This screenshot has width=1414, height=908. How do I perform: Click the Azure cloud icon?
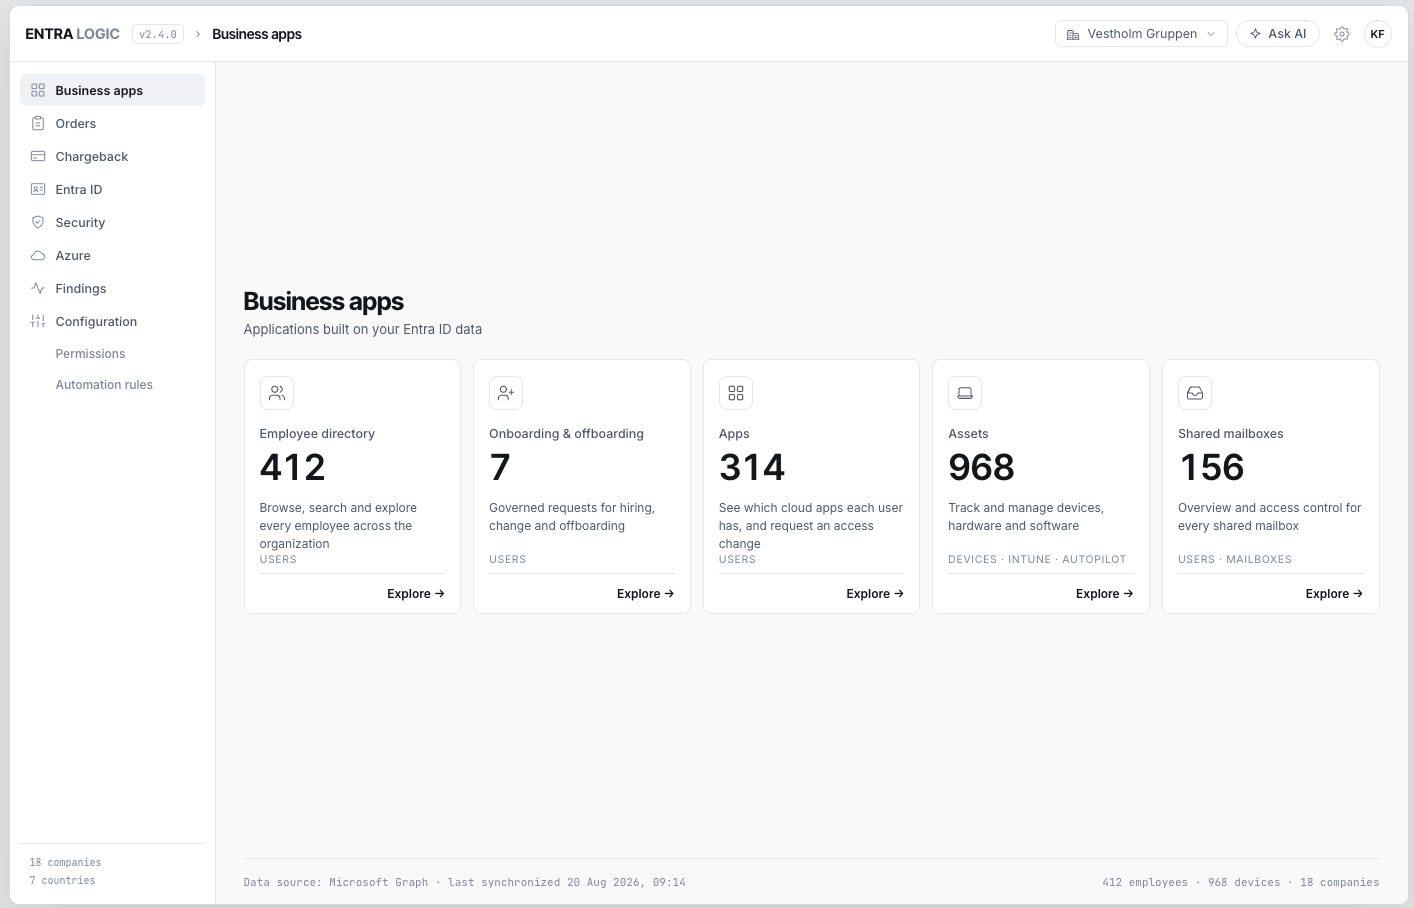pyautogui.click(x=38, y=255)
